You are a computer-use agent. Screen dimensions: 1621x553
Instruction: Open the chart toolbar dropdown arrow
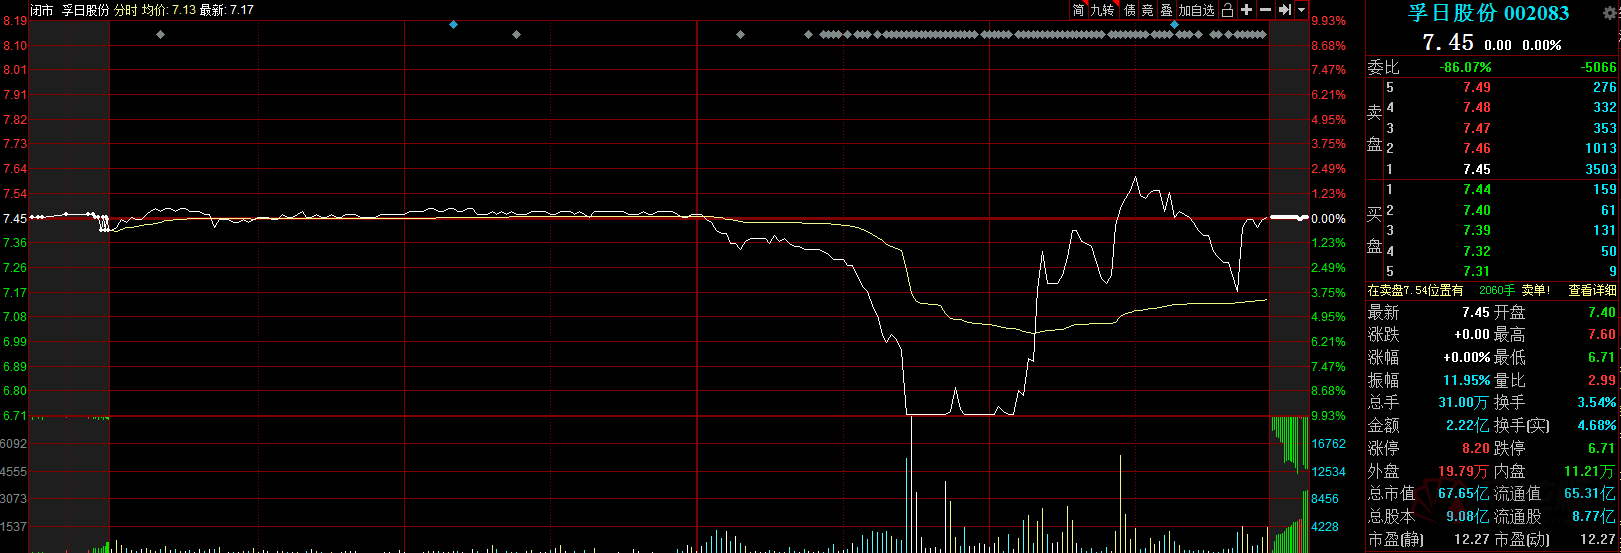pos(1301,10)
